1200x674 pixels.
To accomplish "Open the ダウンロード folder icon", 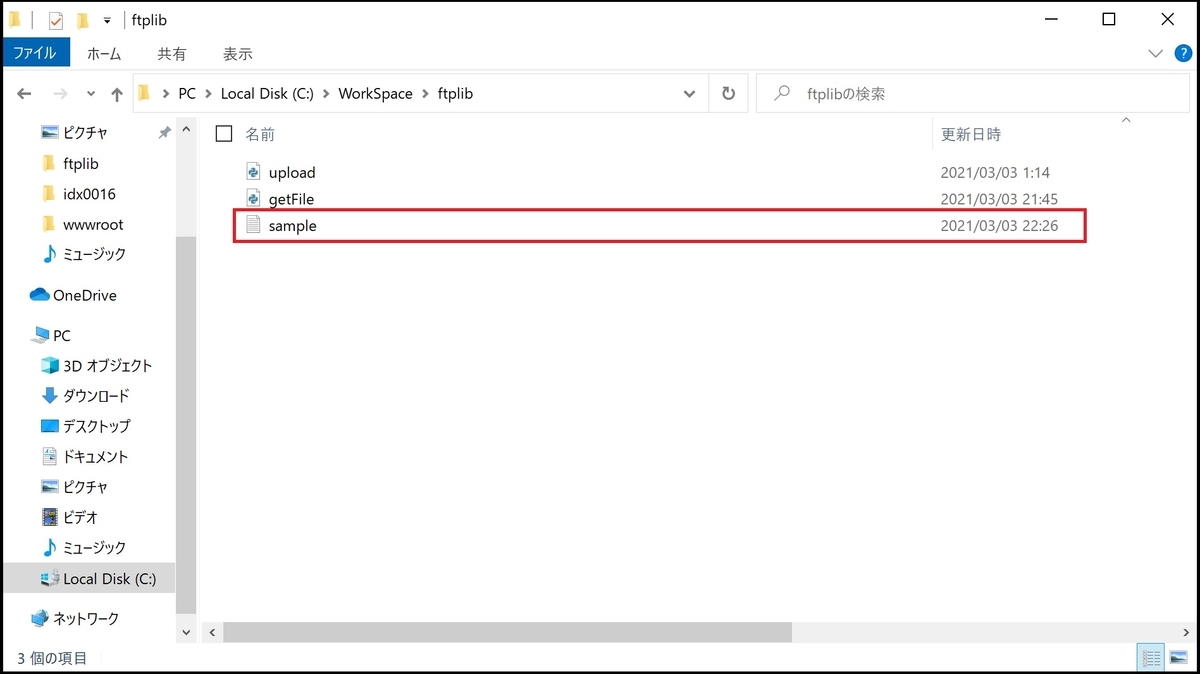I will click(50, 396).
